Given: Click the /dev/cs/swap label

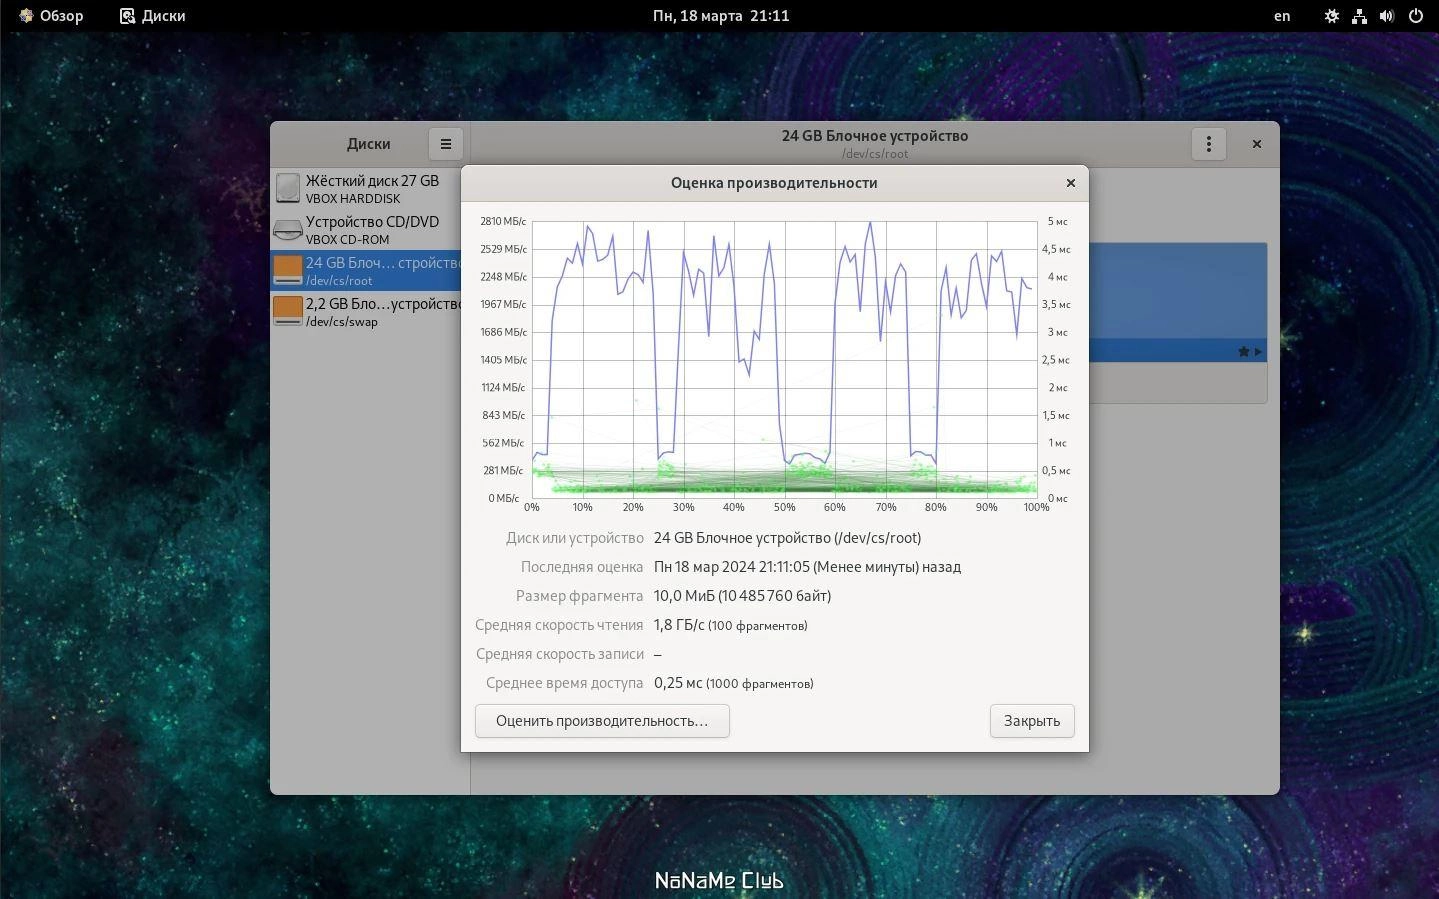Looking at the screenshot, I should (342, 322).
